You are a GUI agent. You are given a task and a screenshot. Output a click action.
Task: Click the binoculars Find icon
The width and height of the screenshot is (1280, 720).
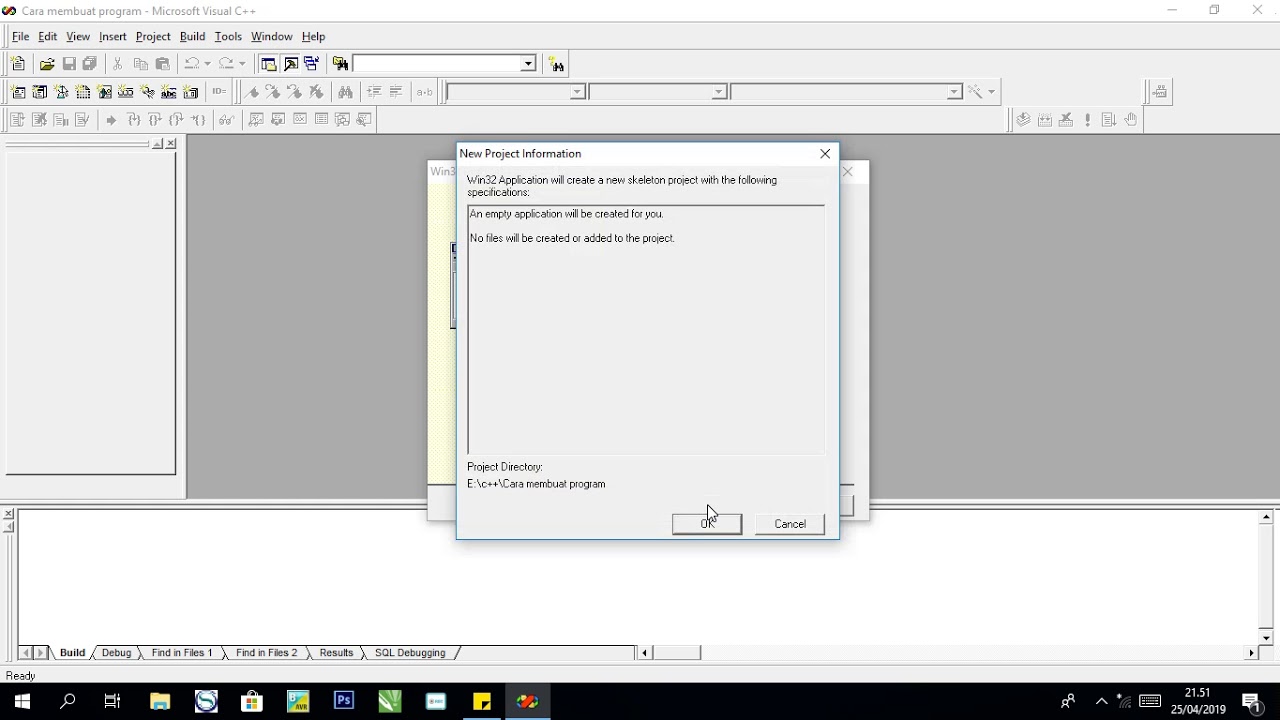tap(345, 92)
